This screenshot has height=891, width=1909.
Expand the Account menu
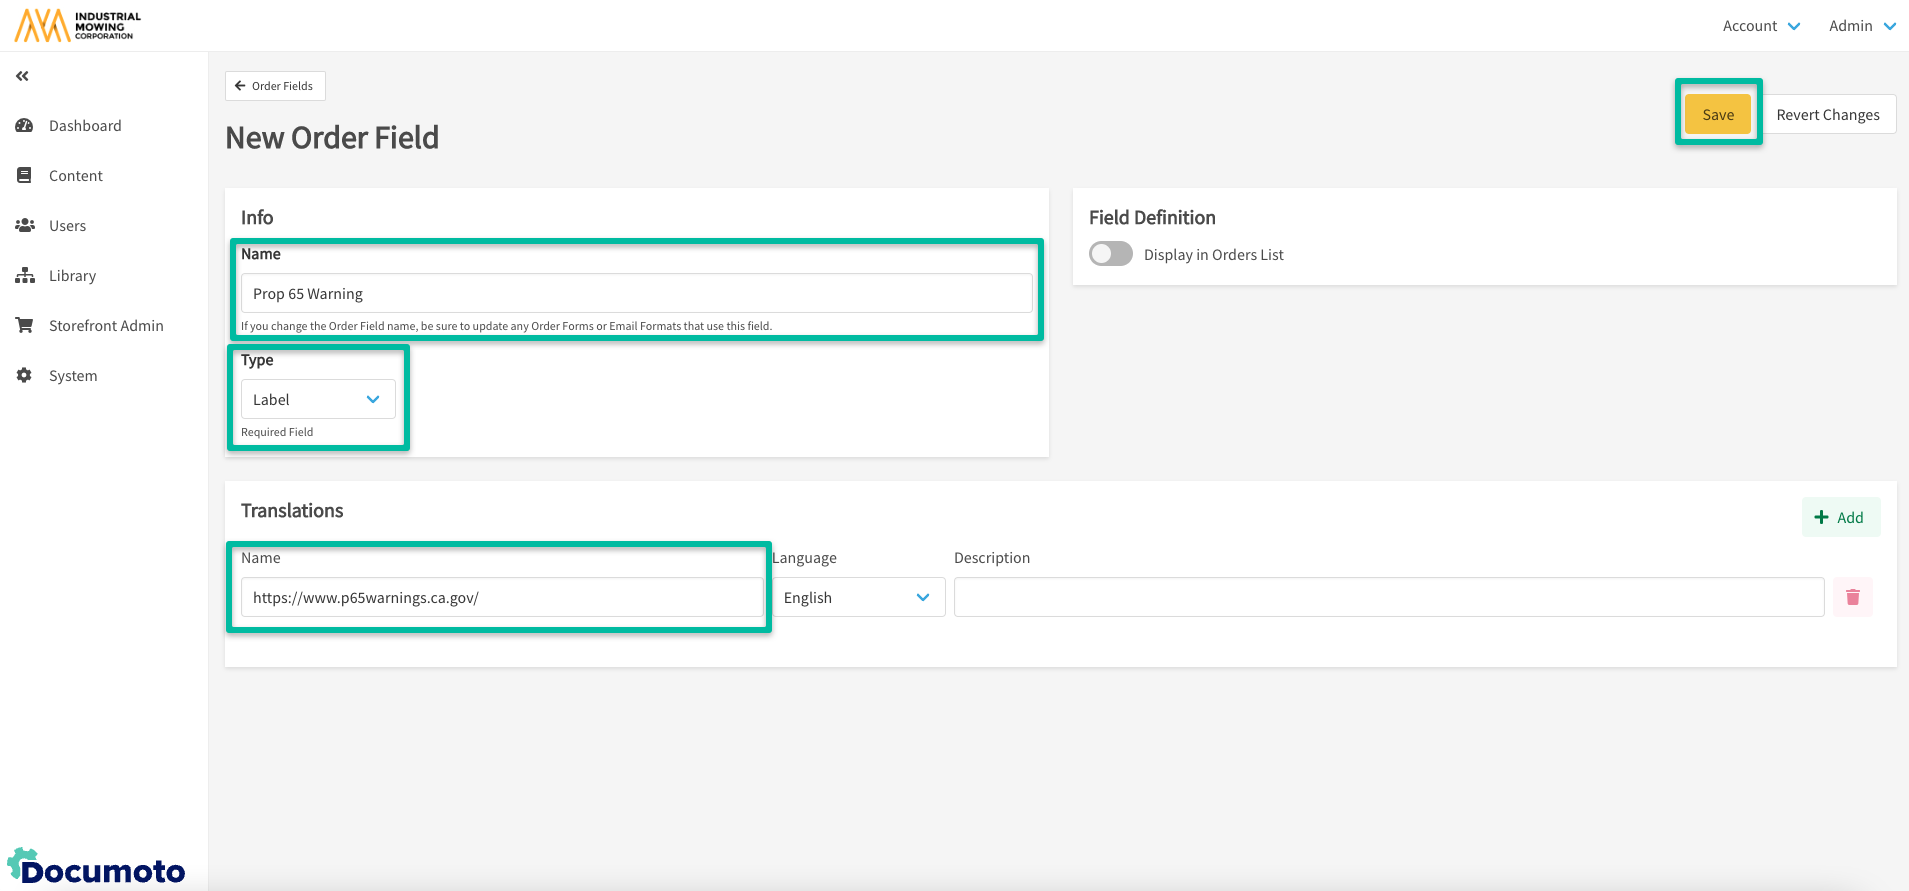click(x=1760, y=26)
